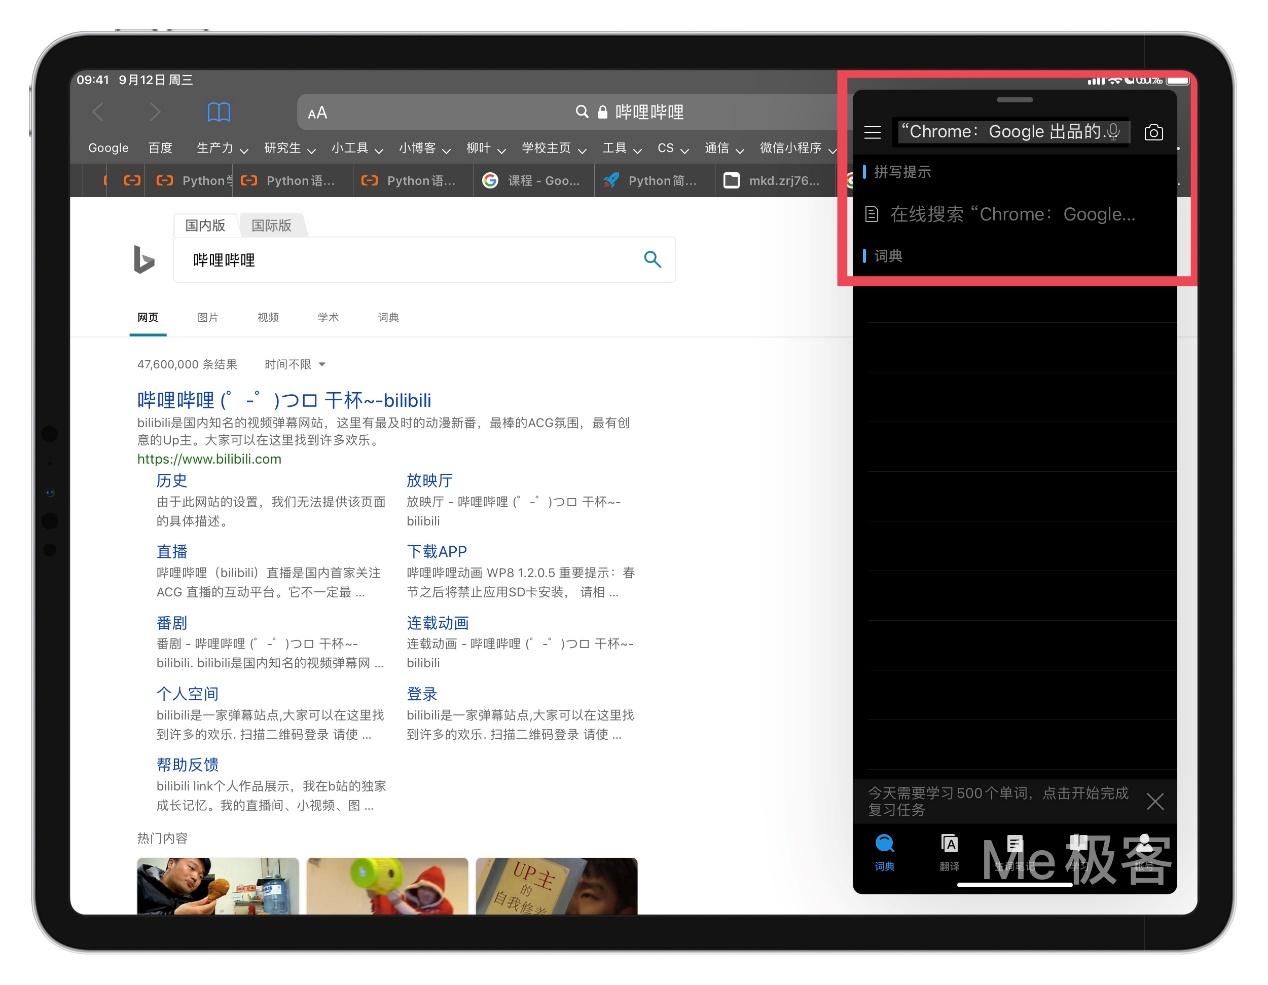Open the thumbnail with the UP主 book
The width and height of the screenshot is (1268, 985).
(x=556, y=886)
